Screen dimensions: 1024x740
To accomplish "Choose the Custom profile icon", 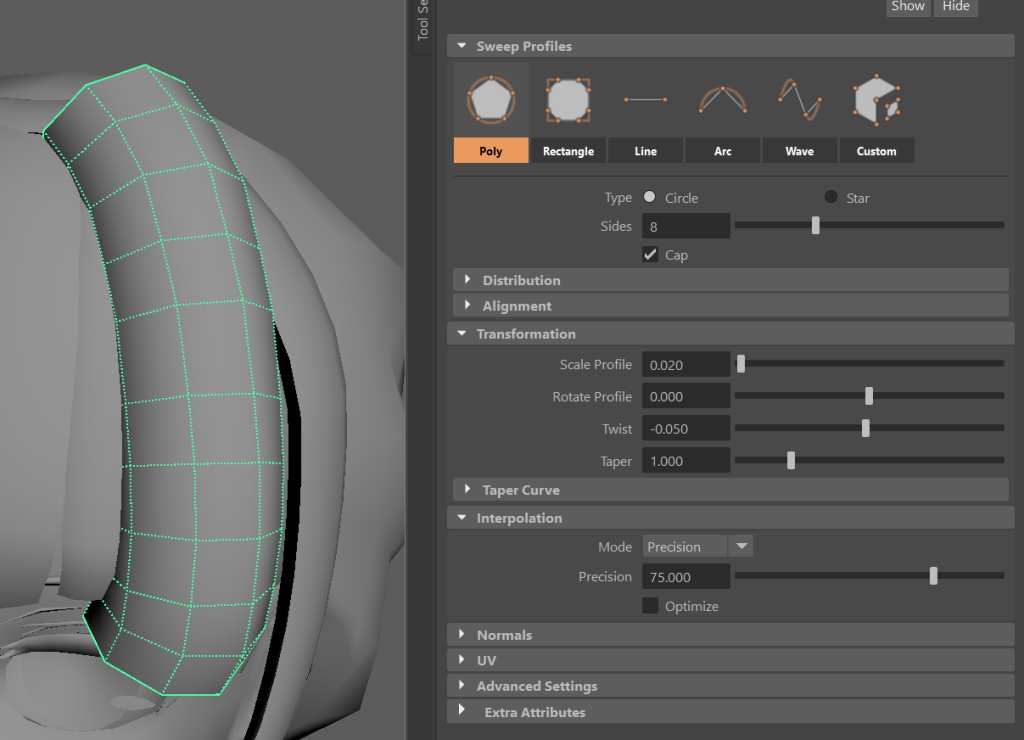I will click(x=876, y=100).
